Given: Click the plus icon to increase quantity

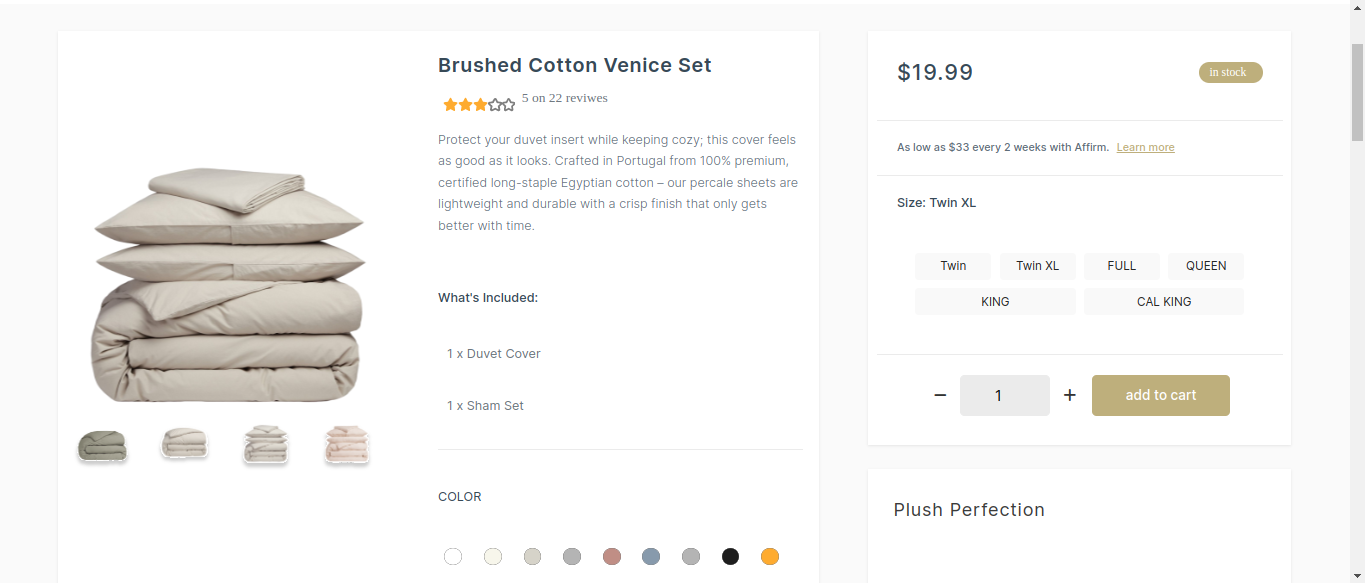Looking at the screenshot, I should click(1070, 395).
